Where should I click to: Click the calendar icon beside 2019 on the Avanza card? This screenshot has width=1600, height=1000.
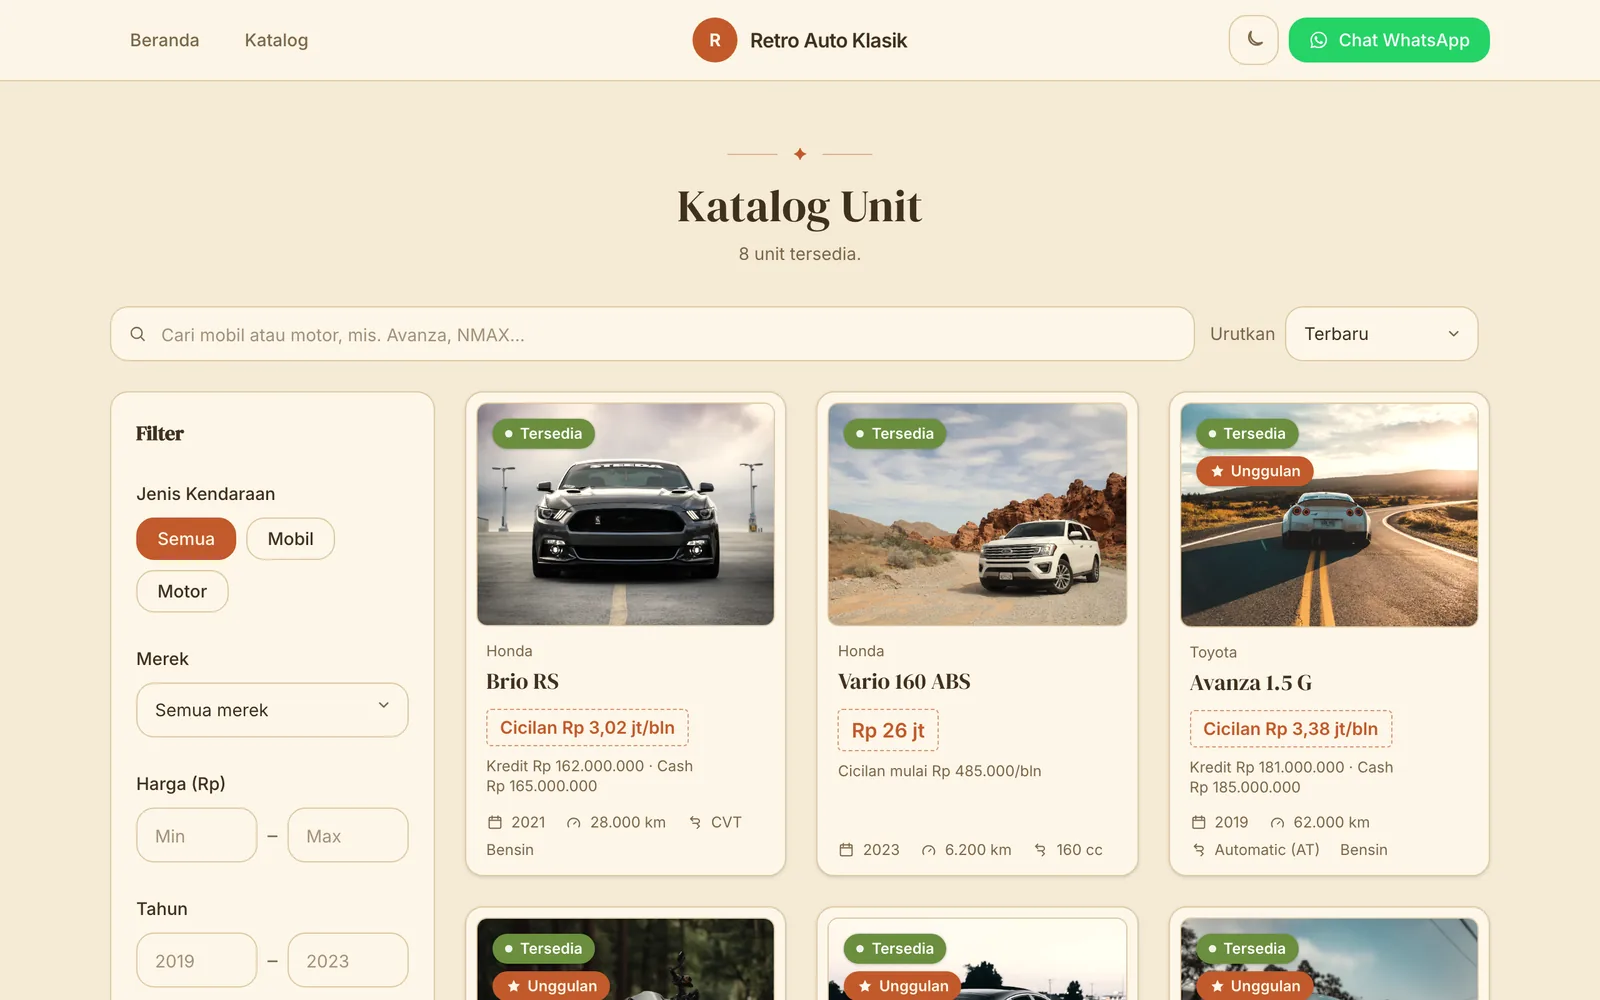point(1198,822)
